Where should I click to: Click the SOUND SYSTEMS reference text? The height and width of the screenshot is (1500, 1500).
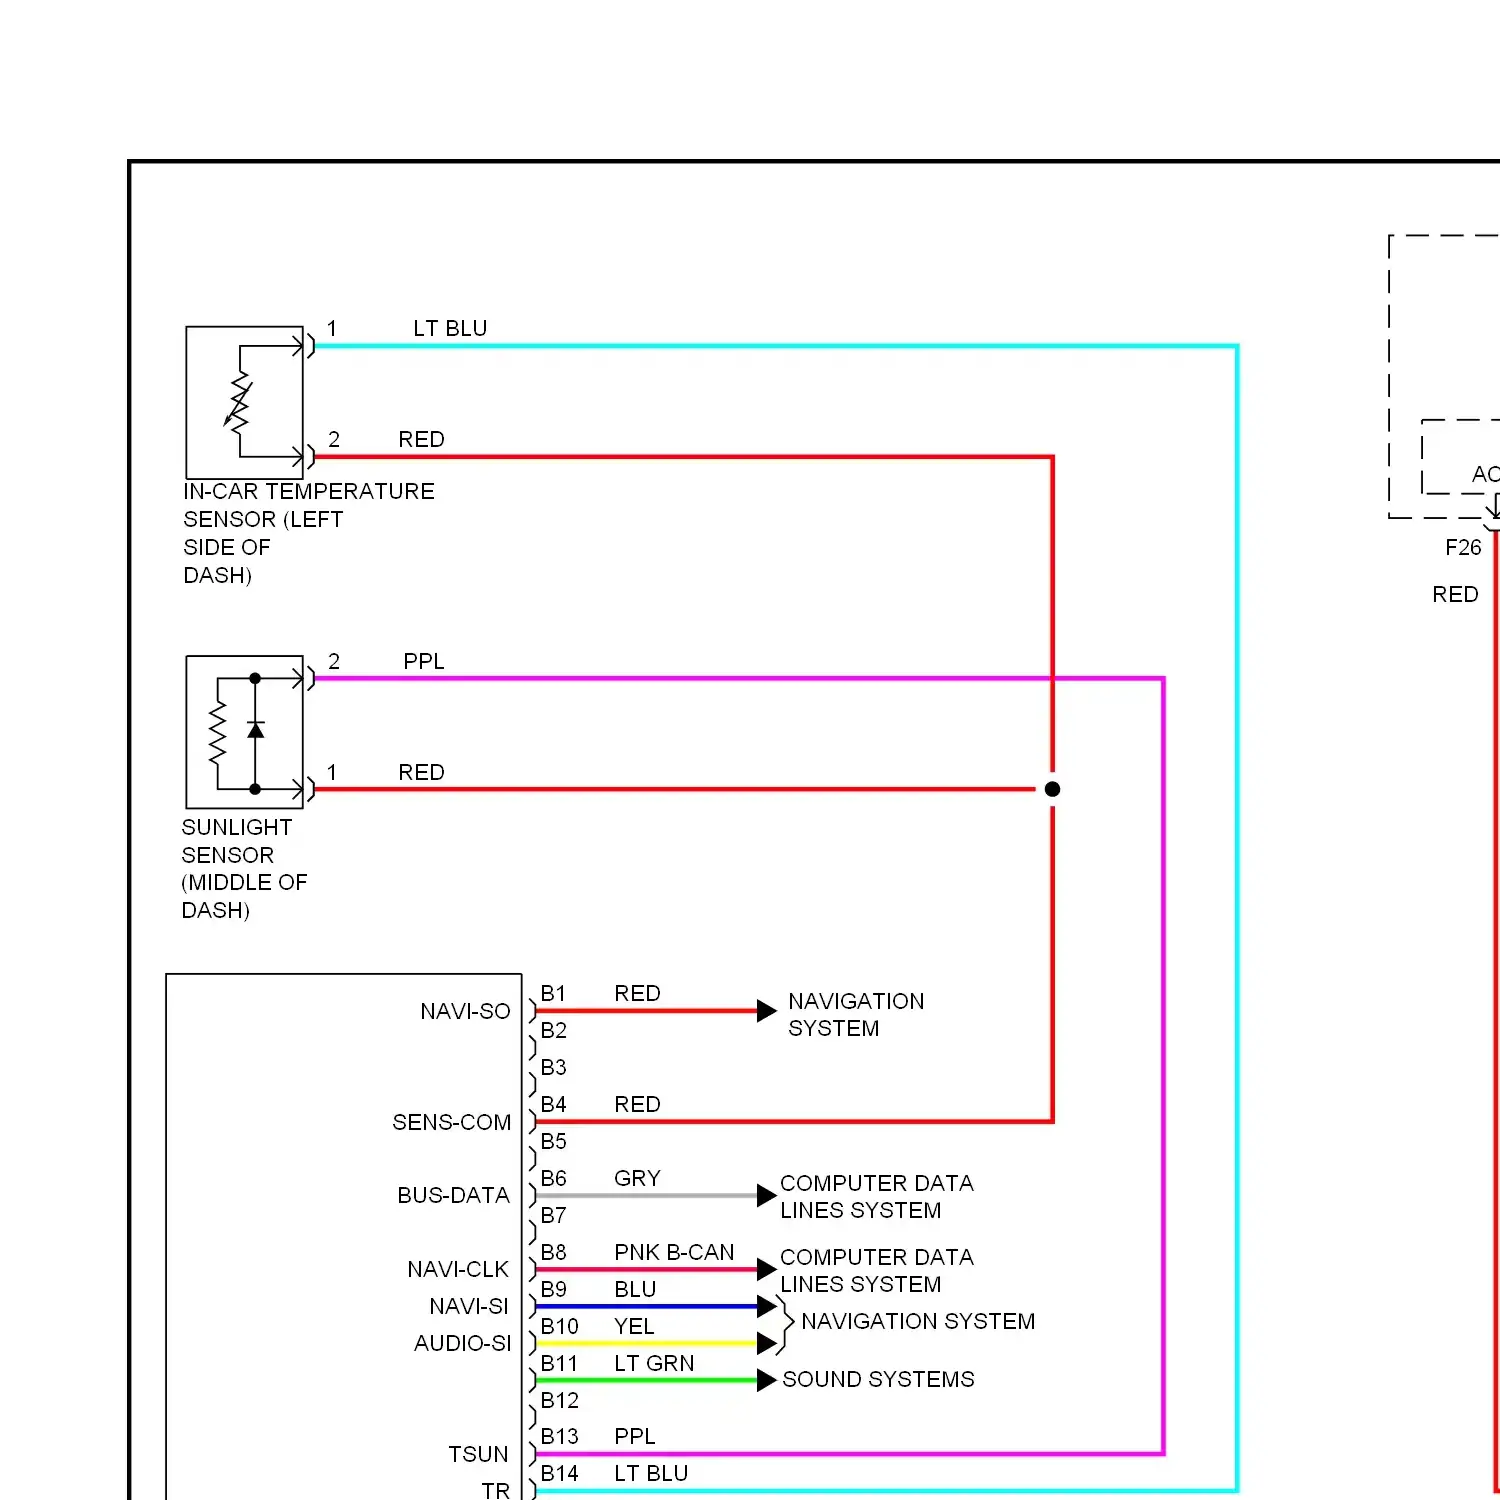(x=878, y=1379)
